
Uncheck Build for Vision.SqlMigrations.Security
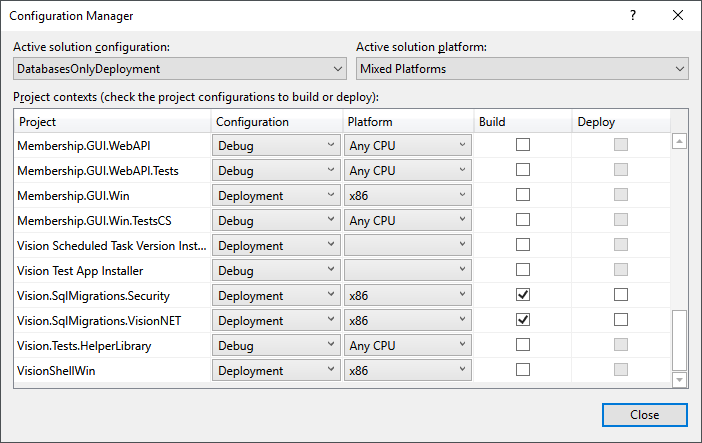522,295
